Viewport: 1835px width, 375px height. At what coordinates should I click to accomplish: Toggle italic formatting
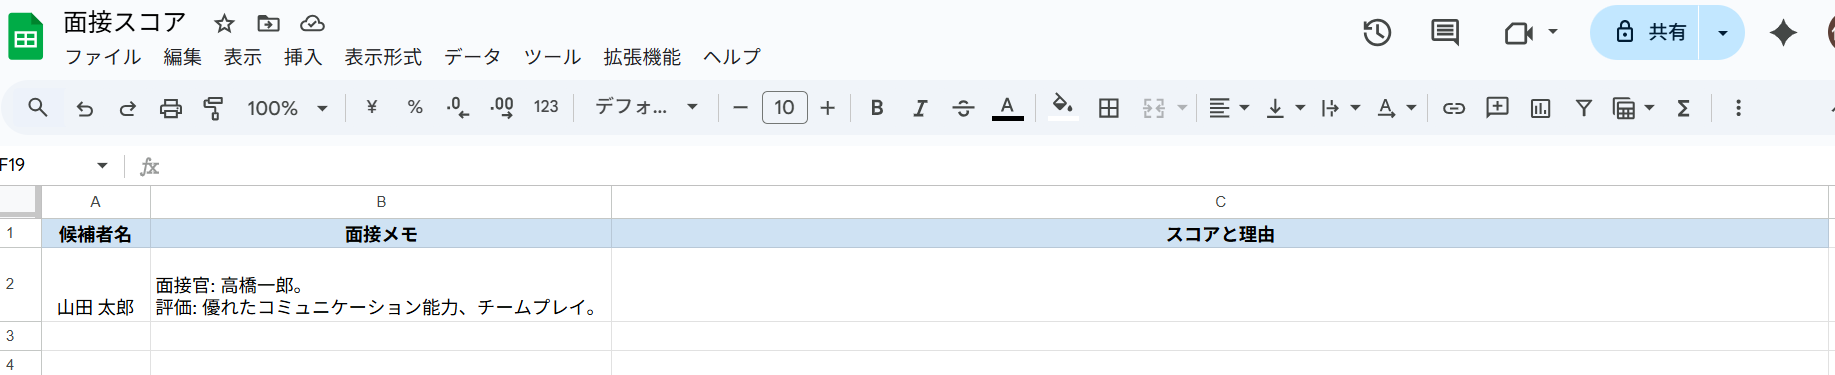click(x=920, y=108)
